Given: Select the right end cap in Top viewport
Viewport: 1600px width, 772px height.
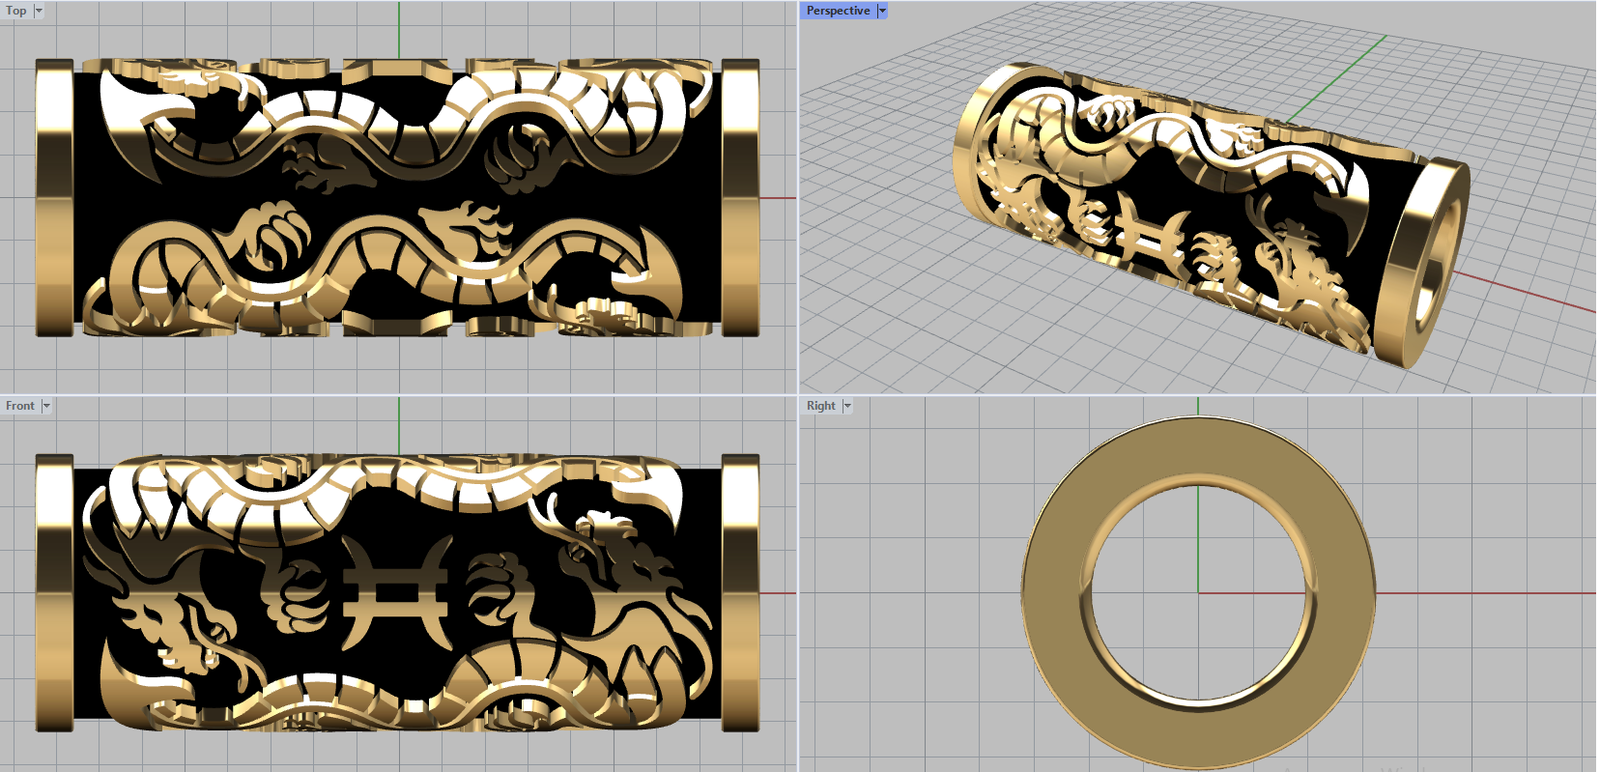Looking at the screenshot, I should (740, 198).
